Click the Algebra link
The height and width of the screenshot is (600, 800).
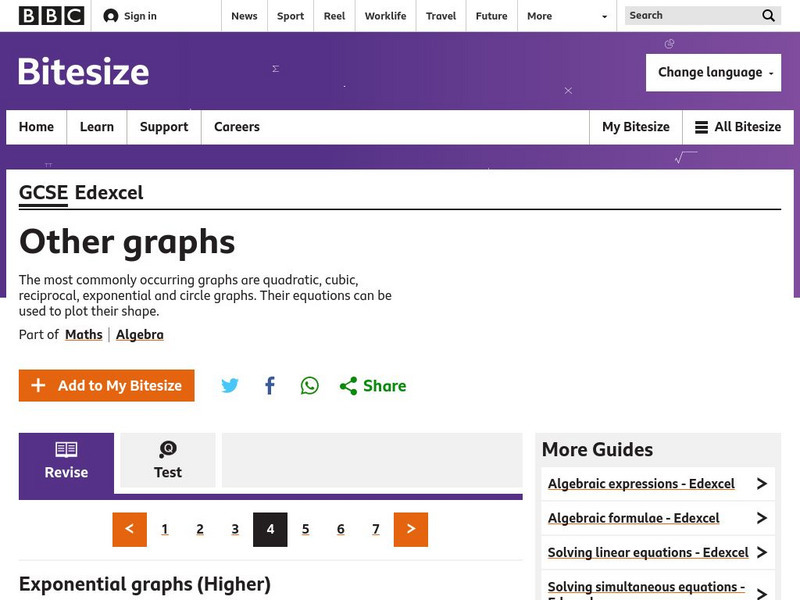140,335
